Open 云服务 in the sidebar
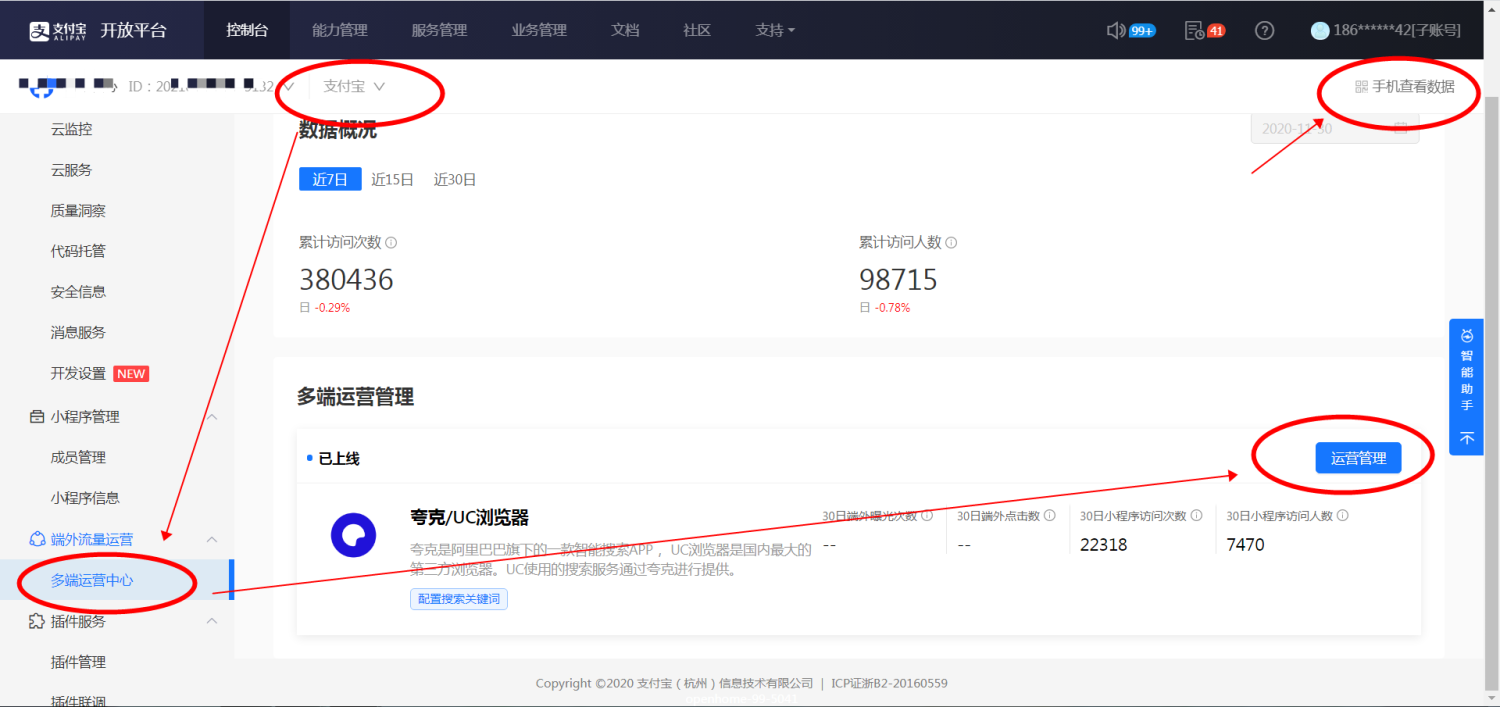Image resolution: width=1500 pixels, height=707 pixels. (x=71, y=170)
